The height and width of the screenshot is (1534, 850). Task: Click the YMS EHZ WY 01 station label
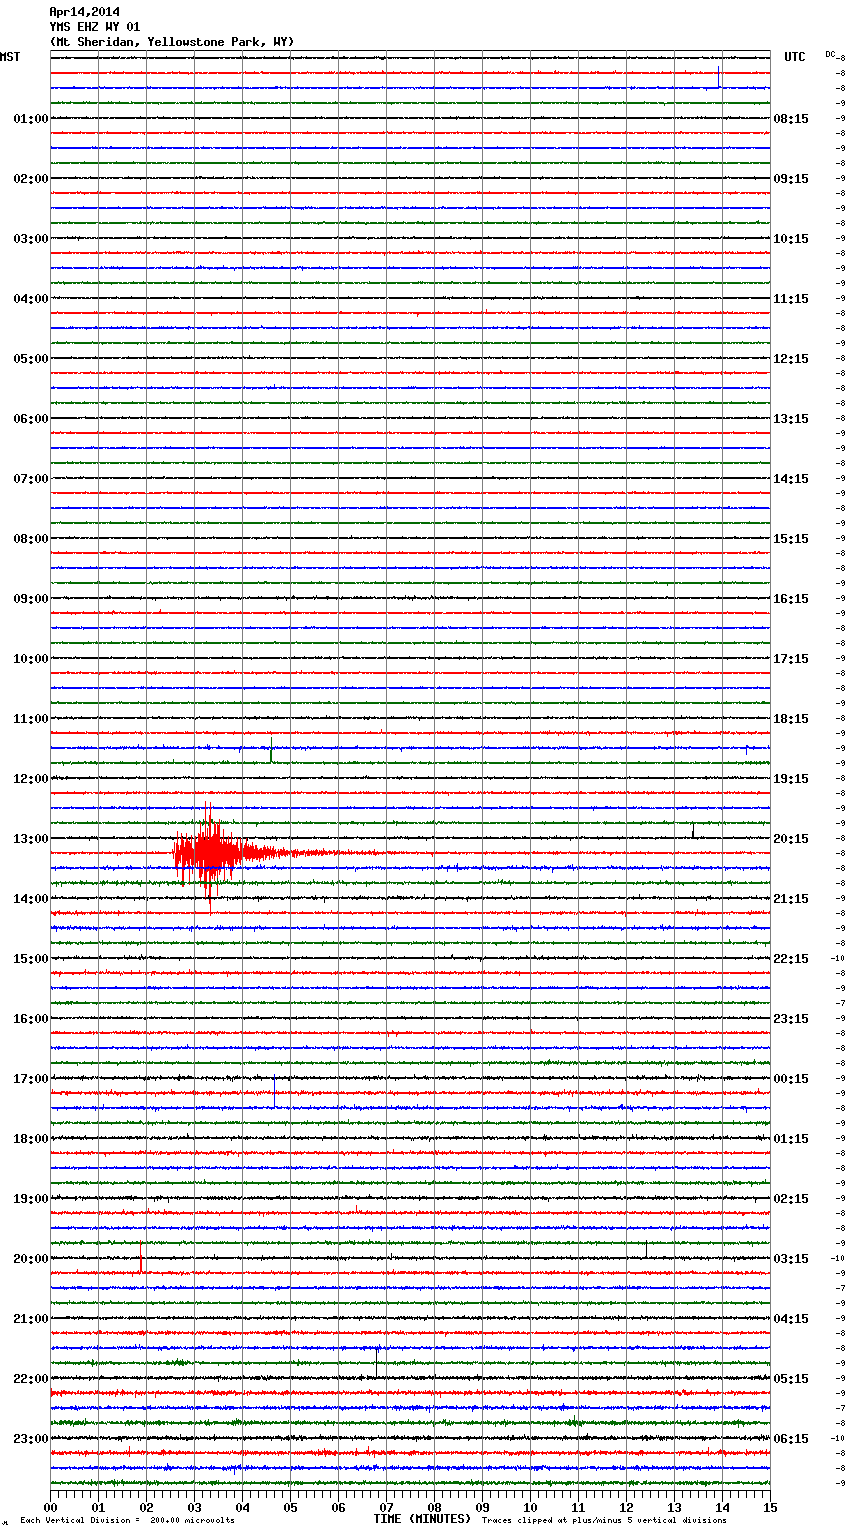[x=95, y=27]
